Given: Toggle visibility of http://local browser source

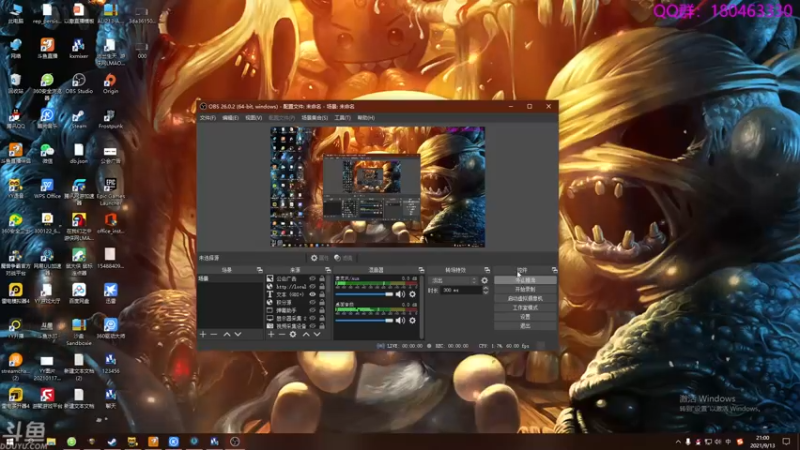Looking at the screenshot, I should (x=312, y=287).
